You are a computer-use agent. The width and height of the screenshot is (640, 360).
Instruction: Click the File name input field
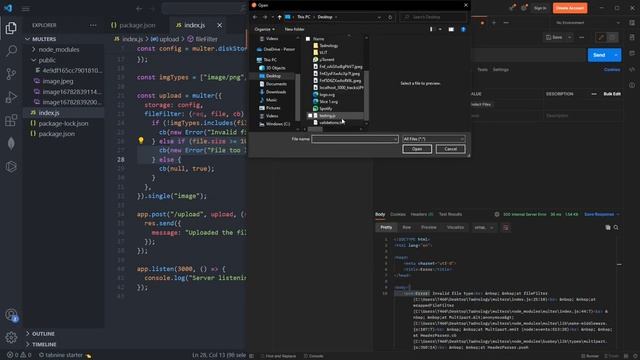pos(353,139)
